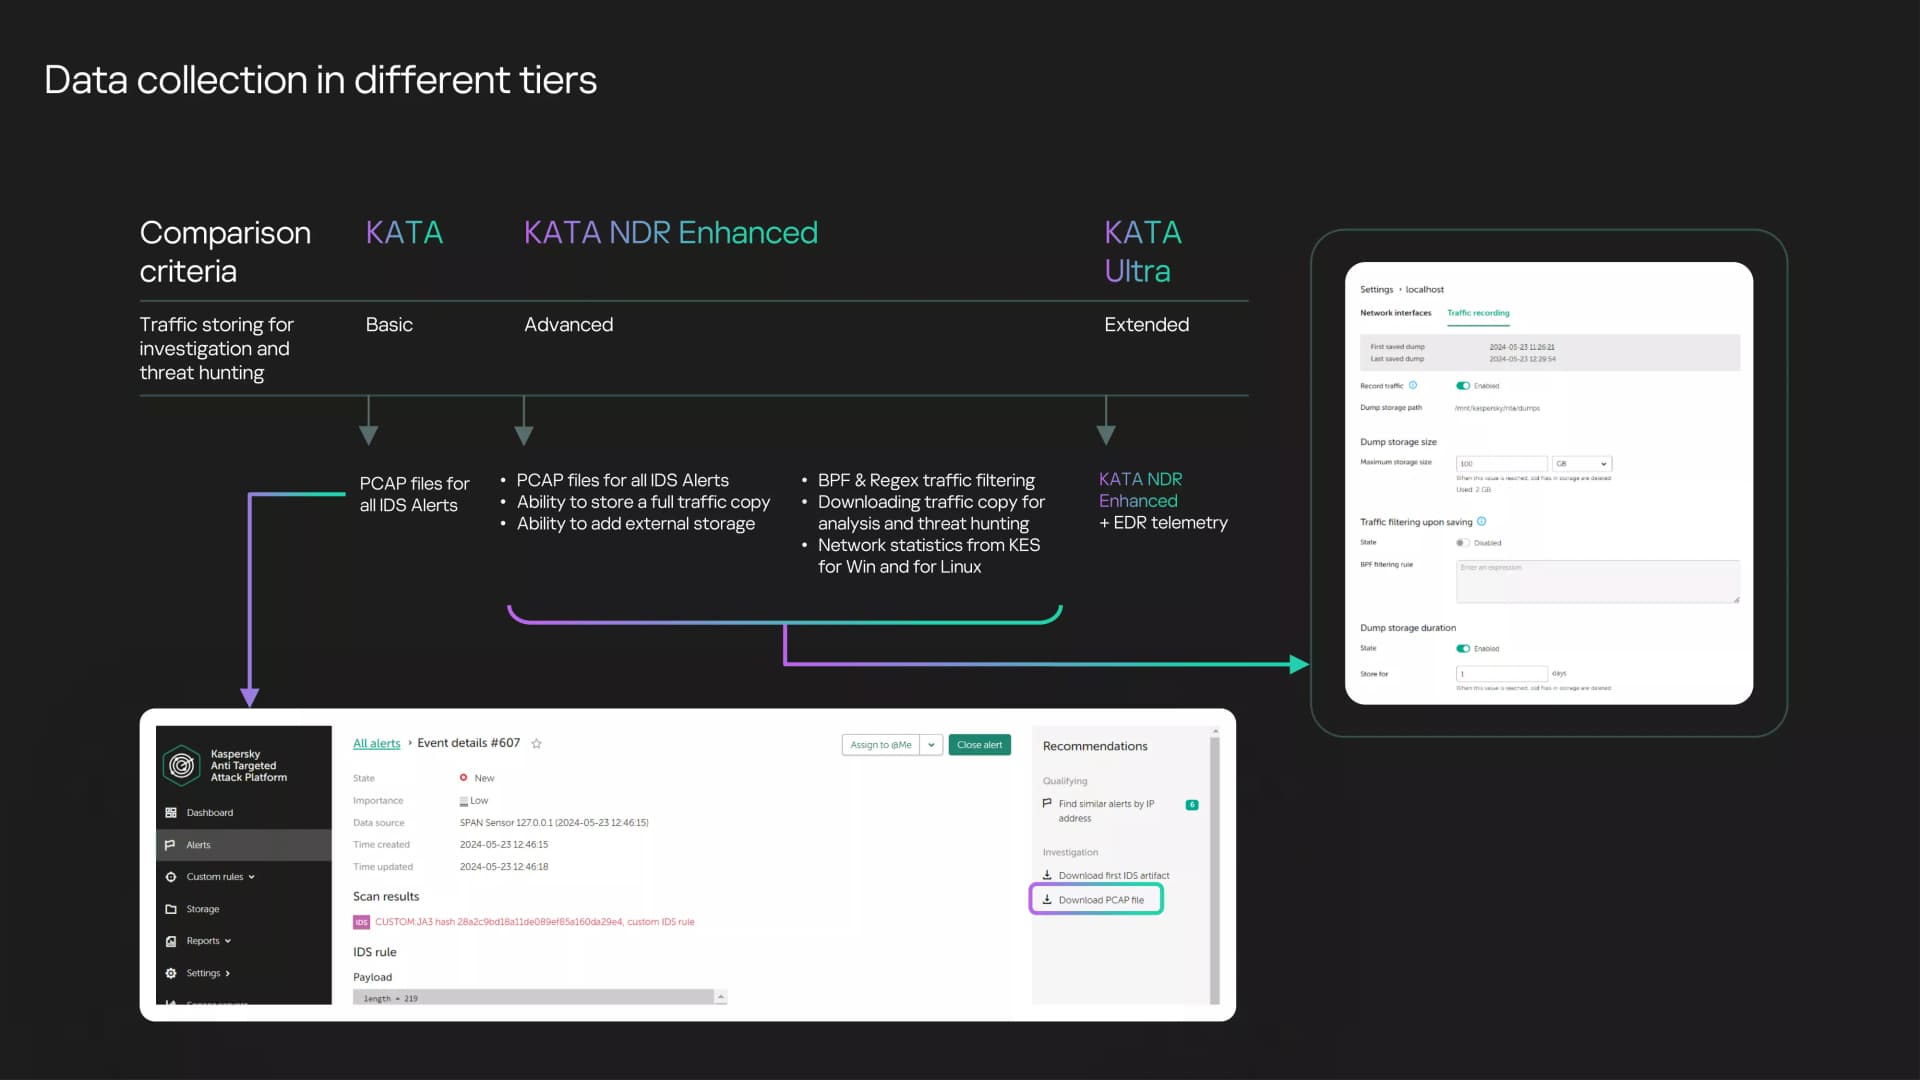
Task: Expand Custom rules sidebar menu
Action: (220, 877)
